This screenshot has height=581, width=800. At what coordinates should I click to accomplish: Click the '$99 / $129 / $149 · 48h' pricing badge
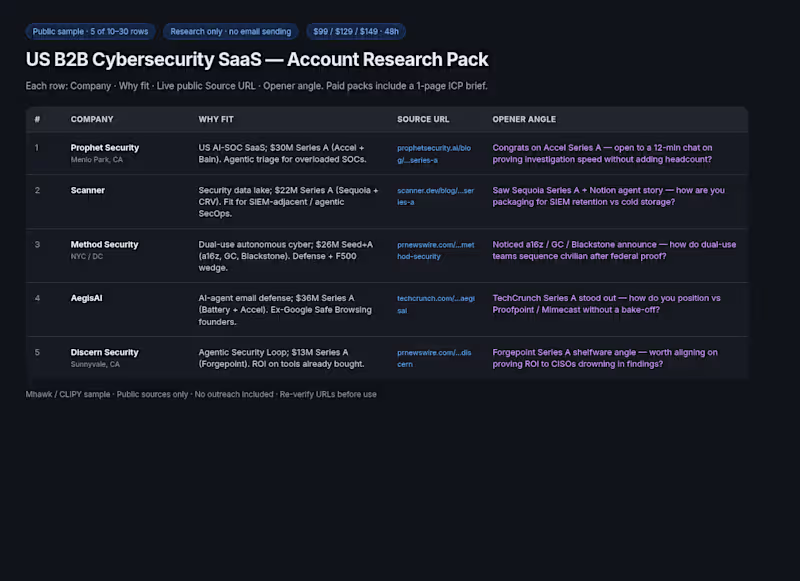pyautogui.click(x=356, y=32)
